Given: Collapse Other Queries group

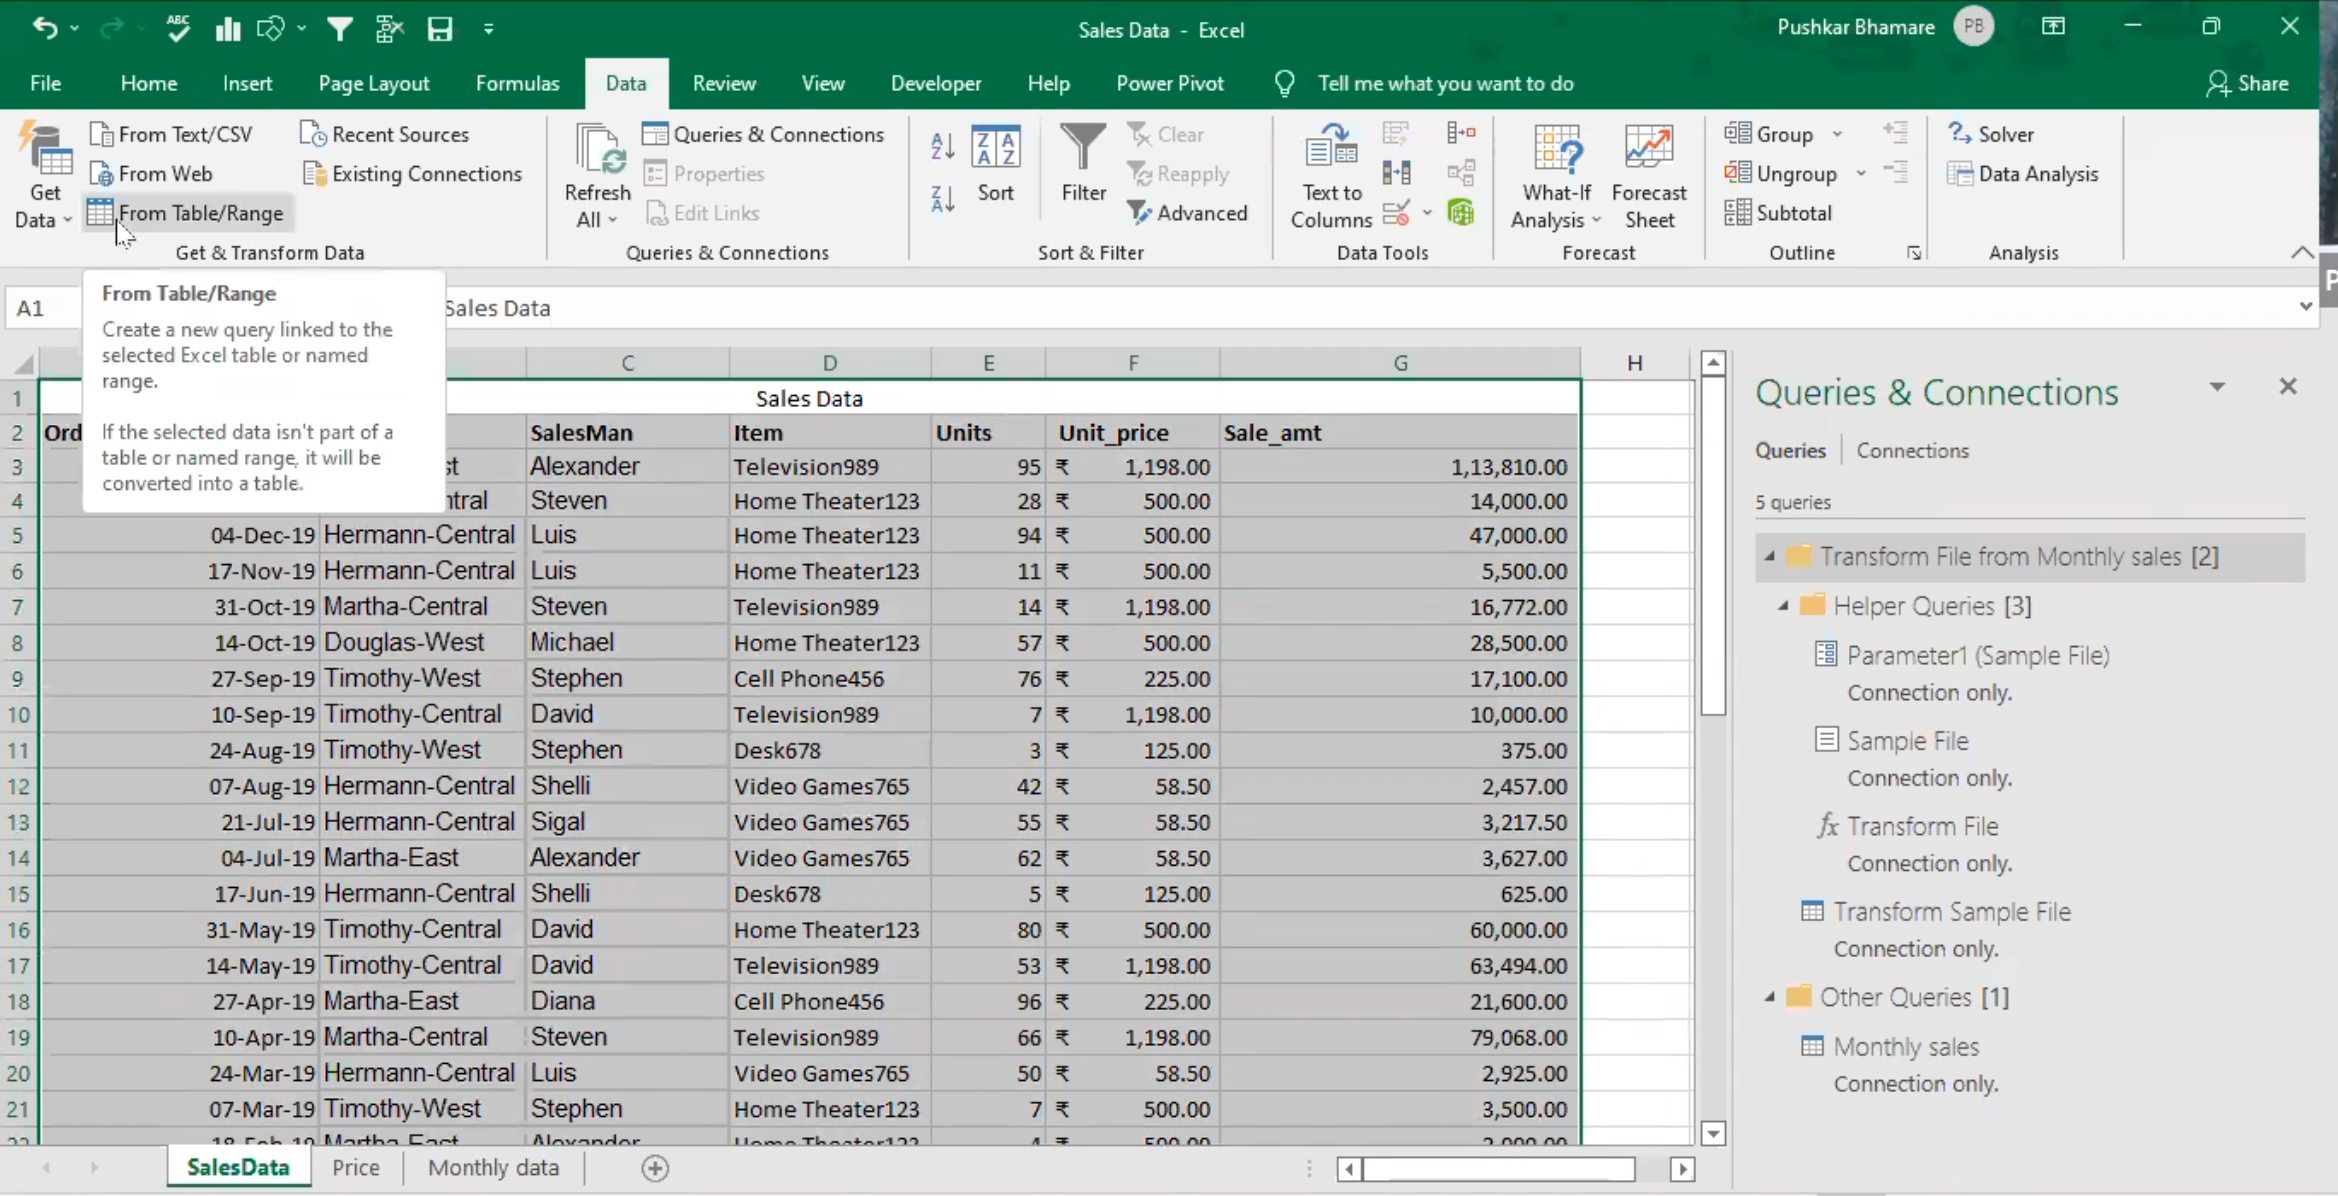Looking at the screenshot, I should pyautogui.click(x=1769, y=997).
